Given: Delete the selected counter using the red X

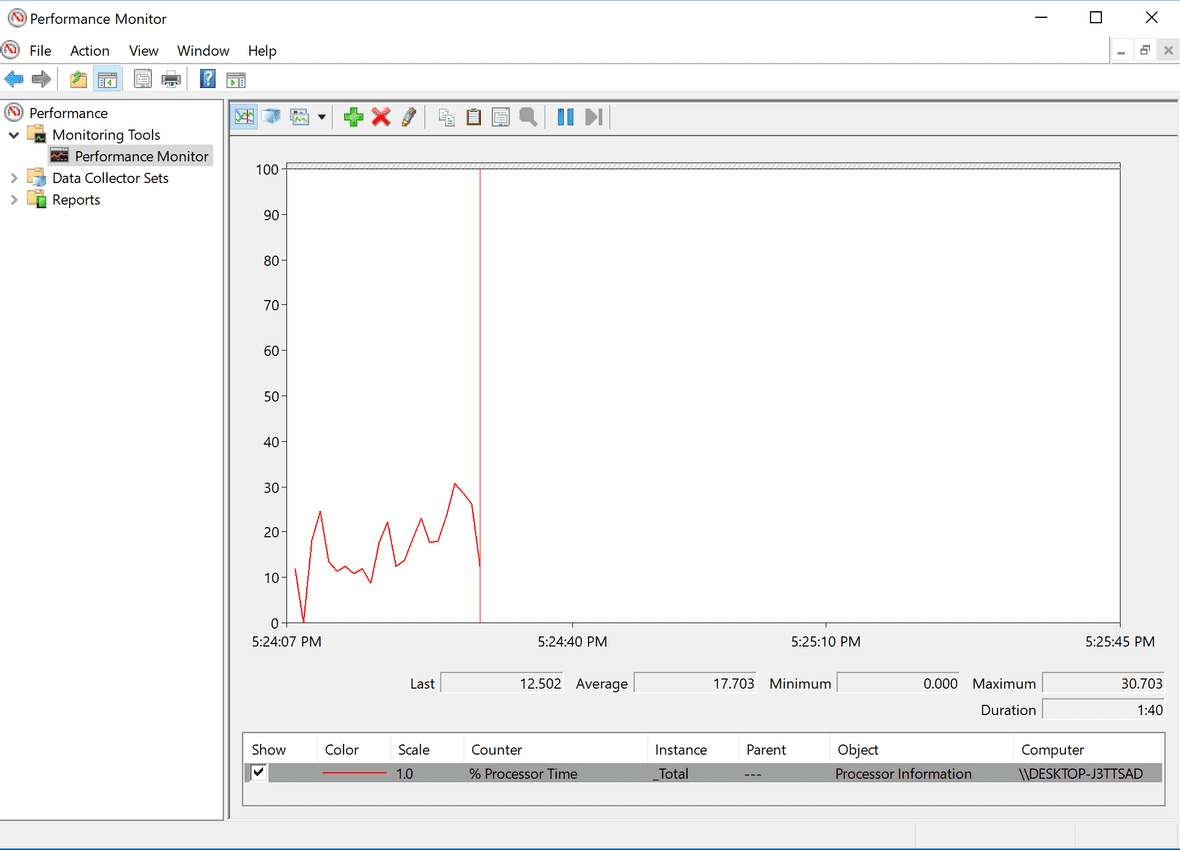Looking at the screenshot, I should tap(381, 116).
